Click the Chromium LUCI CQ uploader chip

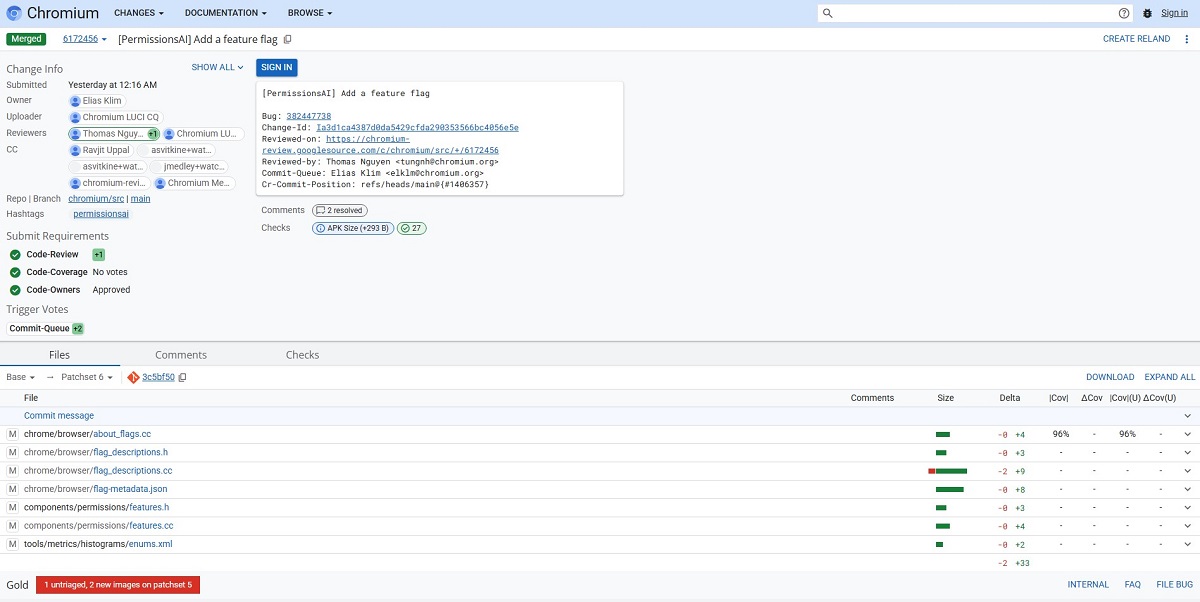(x=114, y=117)
